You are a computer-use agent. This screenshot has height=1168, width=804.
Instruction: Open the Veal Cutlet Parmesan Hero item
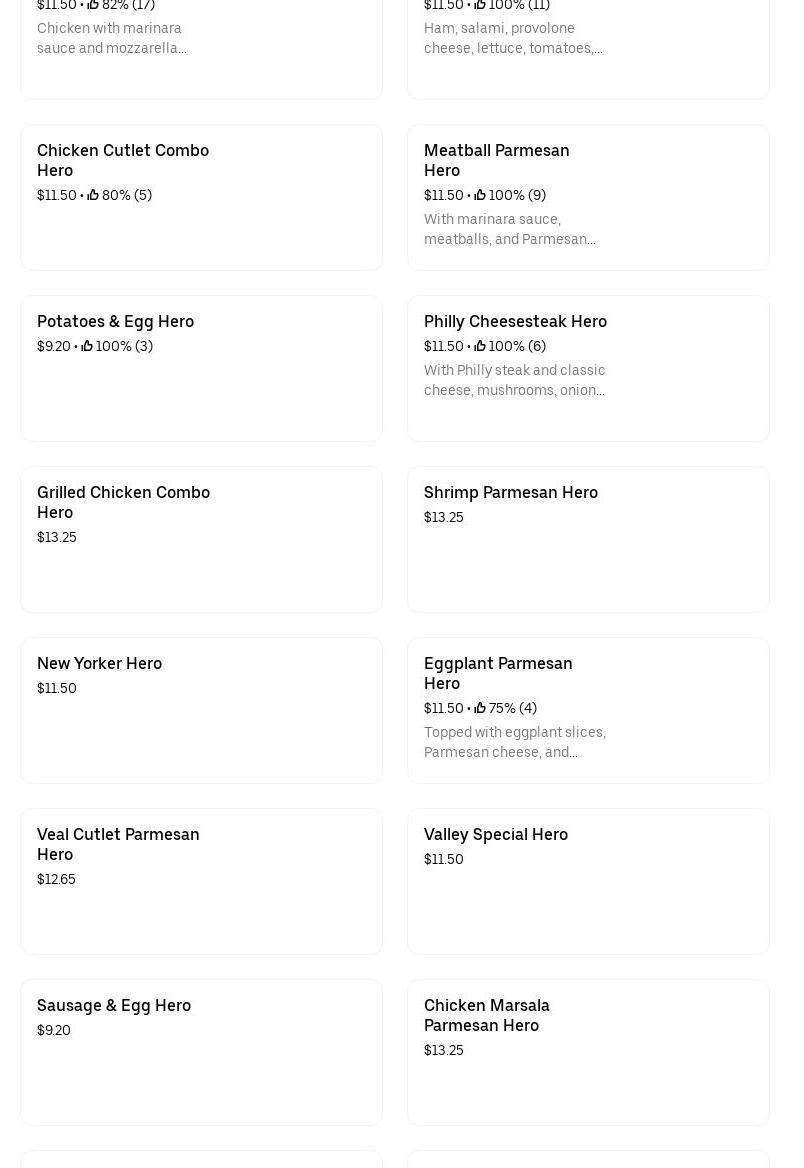[118, 844]
